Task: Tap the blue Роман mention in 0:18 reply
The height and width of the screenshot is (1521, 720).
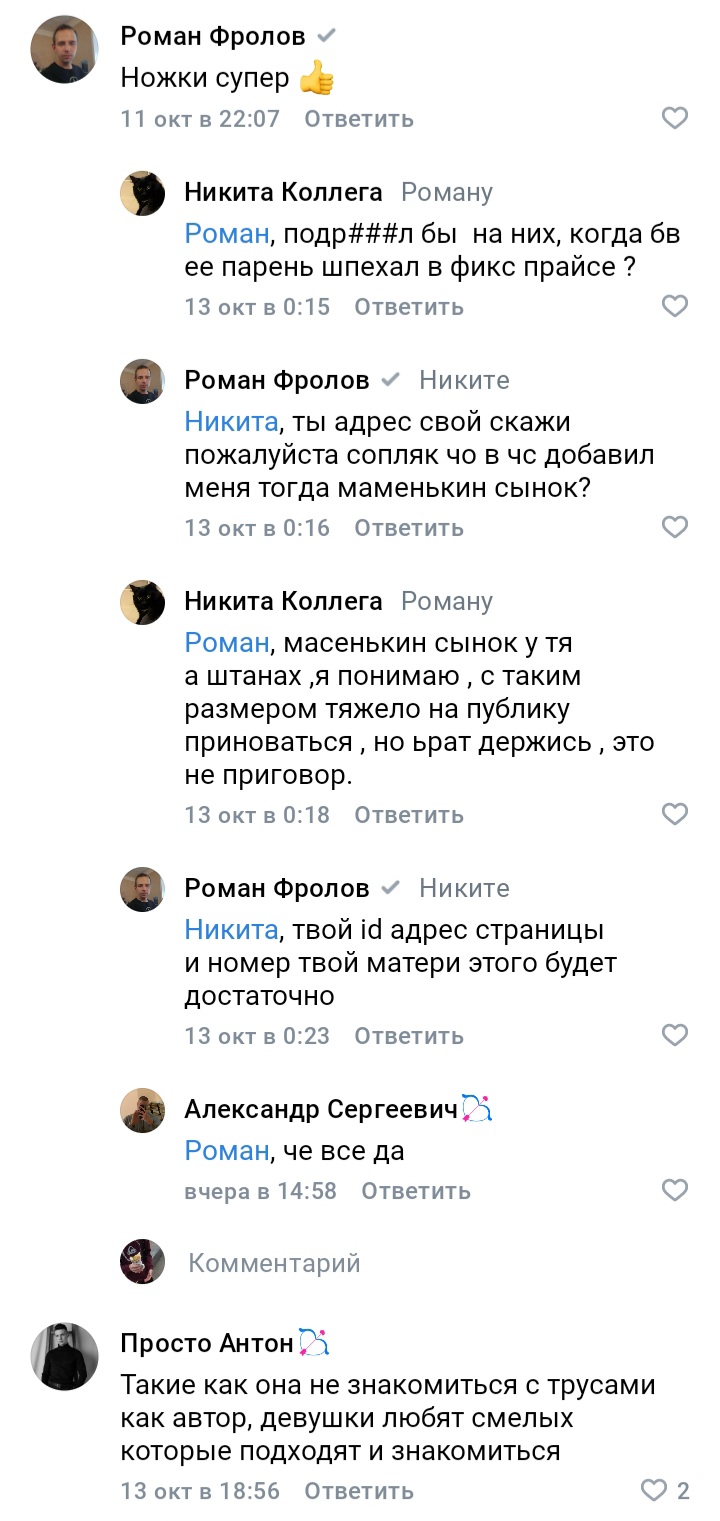Action: (227, 642)
